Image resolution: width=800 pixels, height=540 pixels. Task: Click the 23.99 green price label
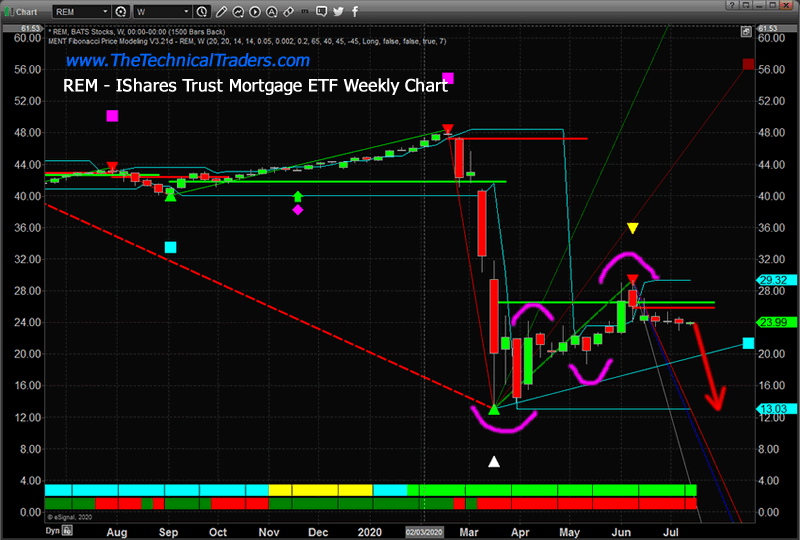776,322
